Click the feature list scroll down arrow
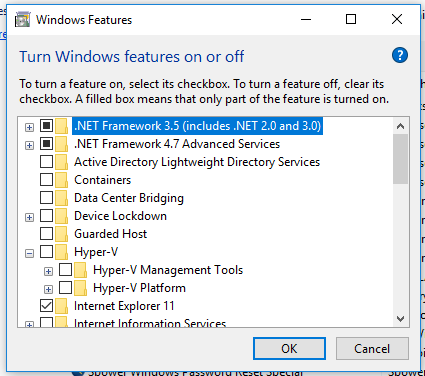The image size is (425, 376). click(x=400, y=319)
